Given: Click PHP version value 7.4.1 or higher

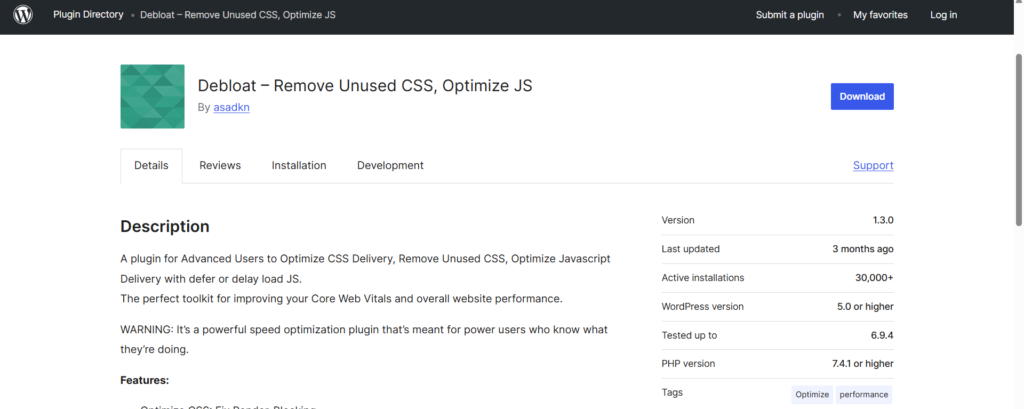Looking at the screenshot, I should [863, 363].
